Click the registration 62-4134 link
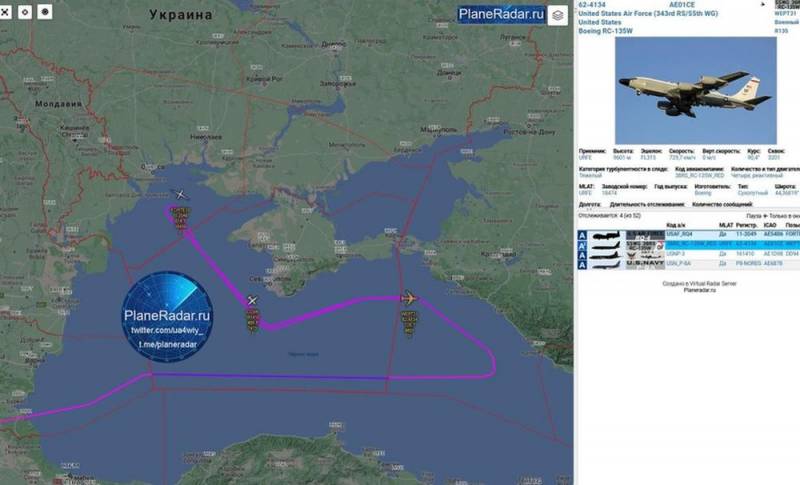This screenshot has height=485, width=800. 592,5
